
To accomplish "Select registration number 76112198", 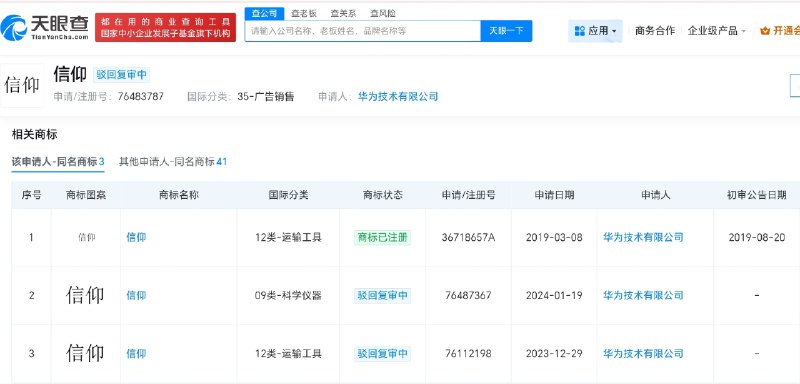I will pyautogui.click(x=468, y=353).
